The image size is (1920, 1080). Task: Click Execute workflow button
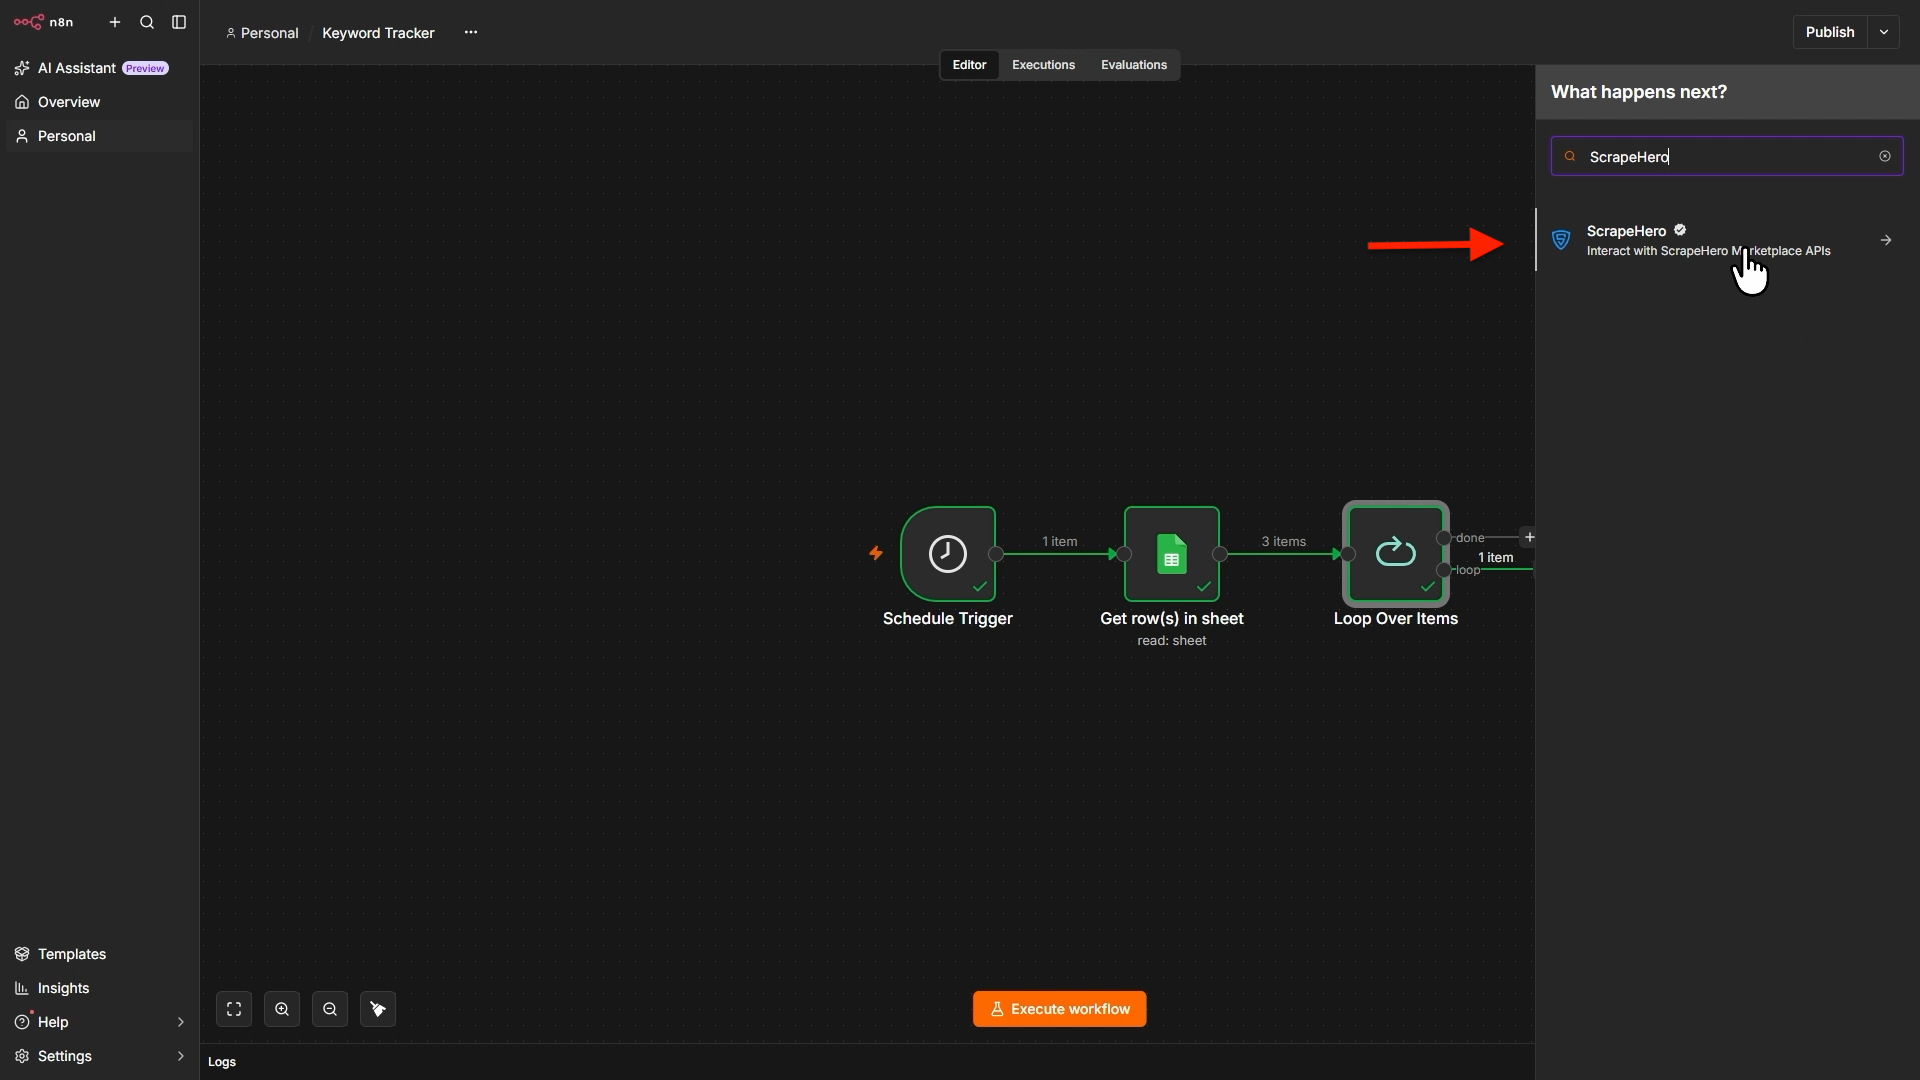coord(1059,1009)
